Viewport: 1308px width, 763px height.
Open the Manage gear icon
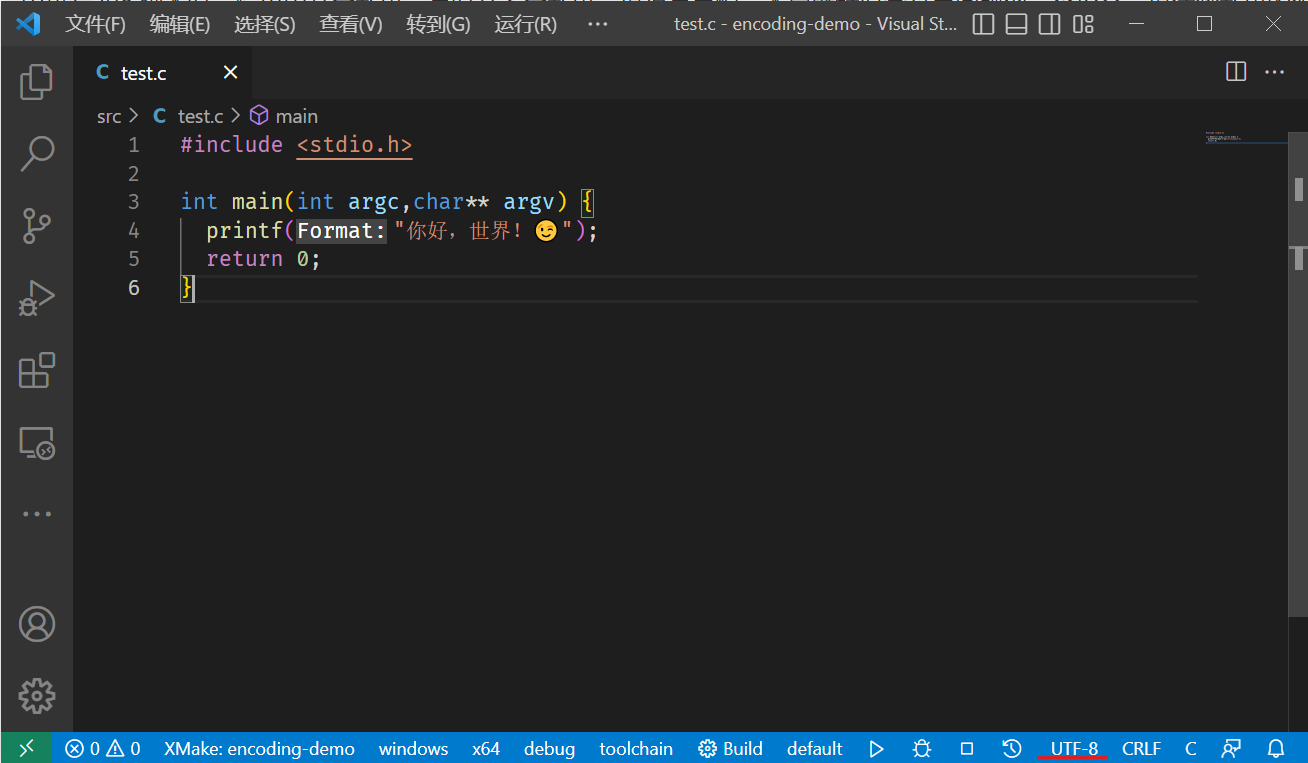pyautogui.click(x=37, y=695)
